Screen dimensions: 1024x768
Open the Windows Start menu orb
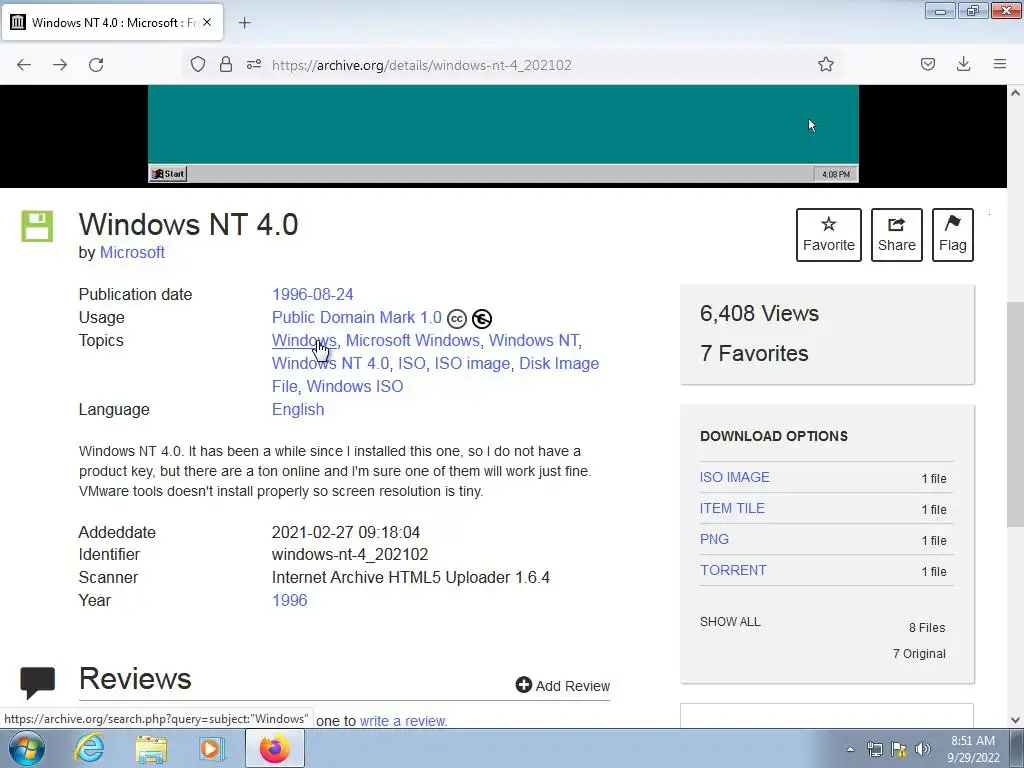coord(27,748)
